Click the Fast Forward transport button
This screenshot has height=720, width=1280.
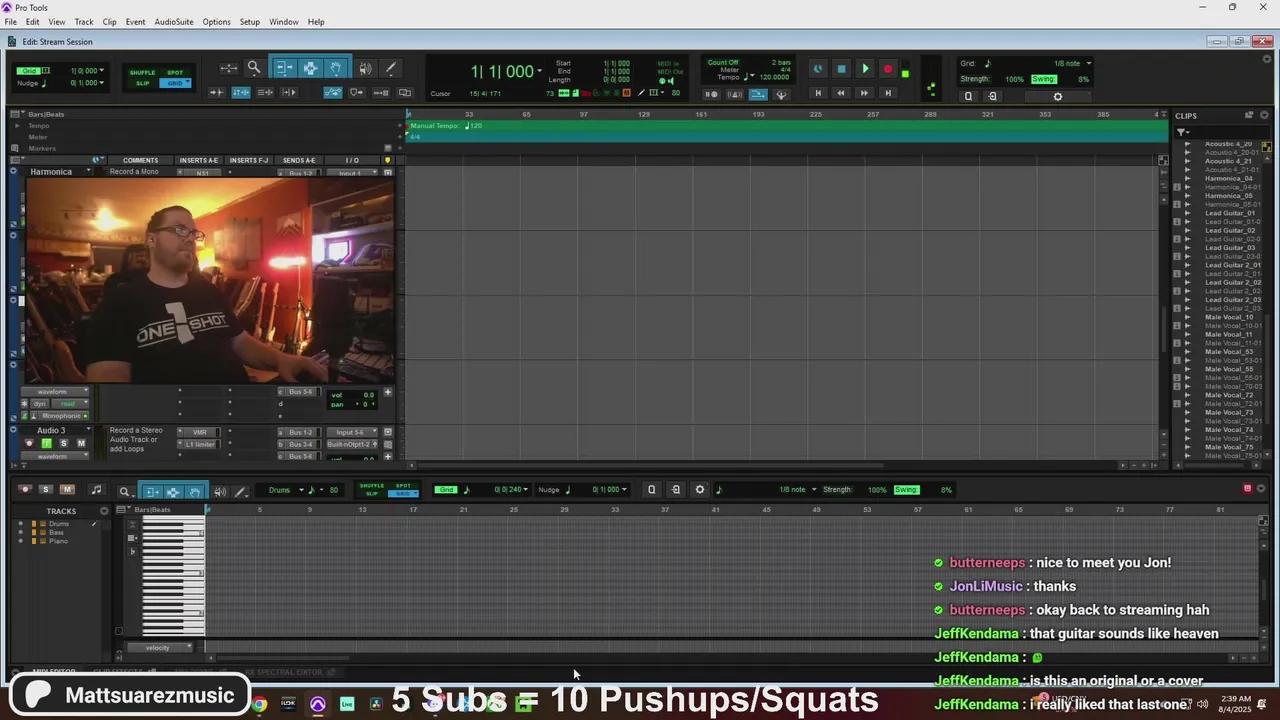point(865,93)
